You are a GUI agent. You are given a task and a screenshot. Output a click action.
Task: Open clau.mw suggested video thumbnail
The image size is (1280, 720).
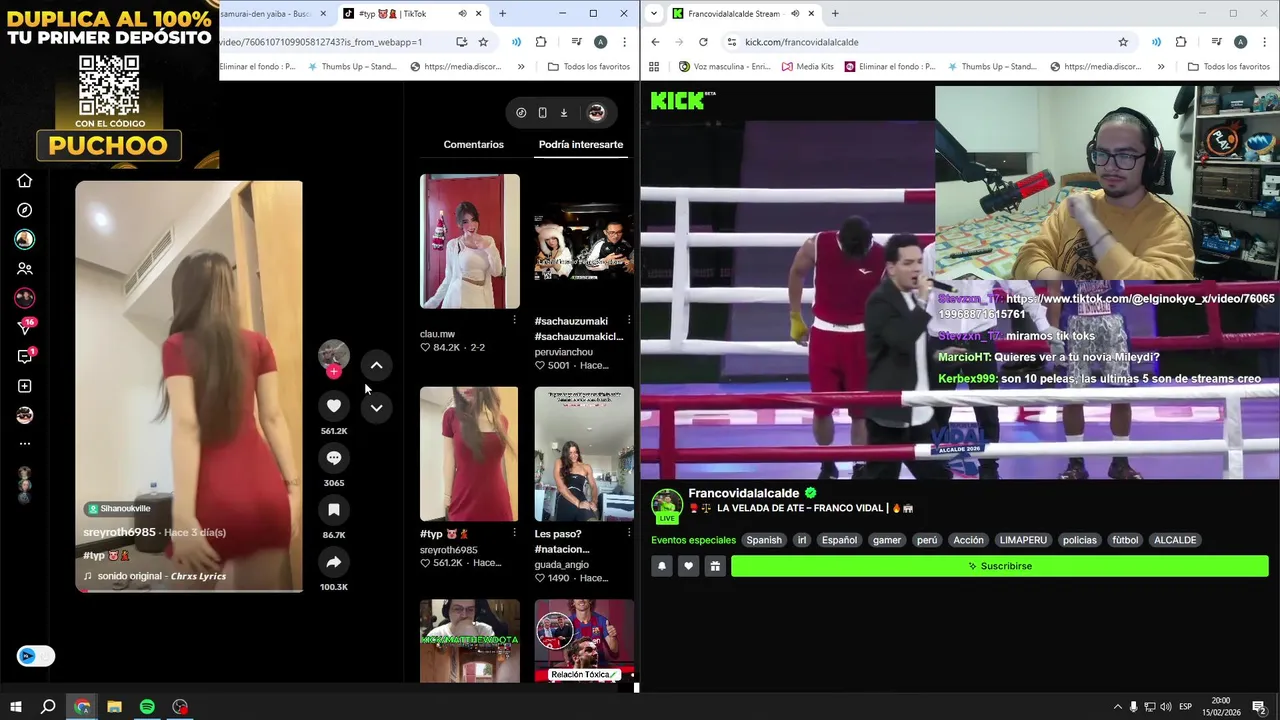point(469,241)
